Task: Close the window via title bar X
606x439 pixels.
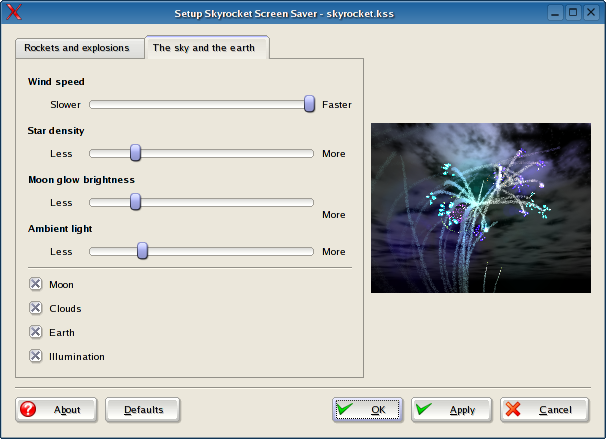Action: click(x=591, y=13)
